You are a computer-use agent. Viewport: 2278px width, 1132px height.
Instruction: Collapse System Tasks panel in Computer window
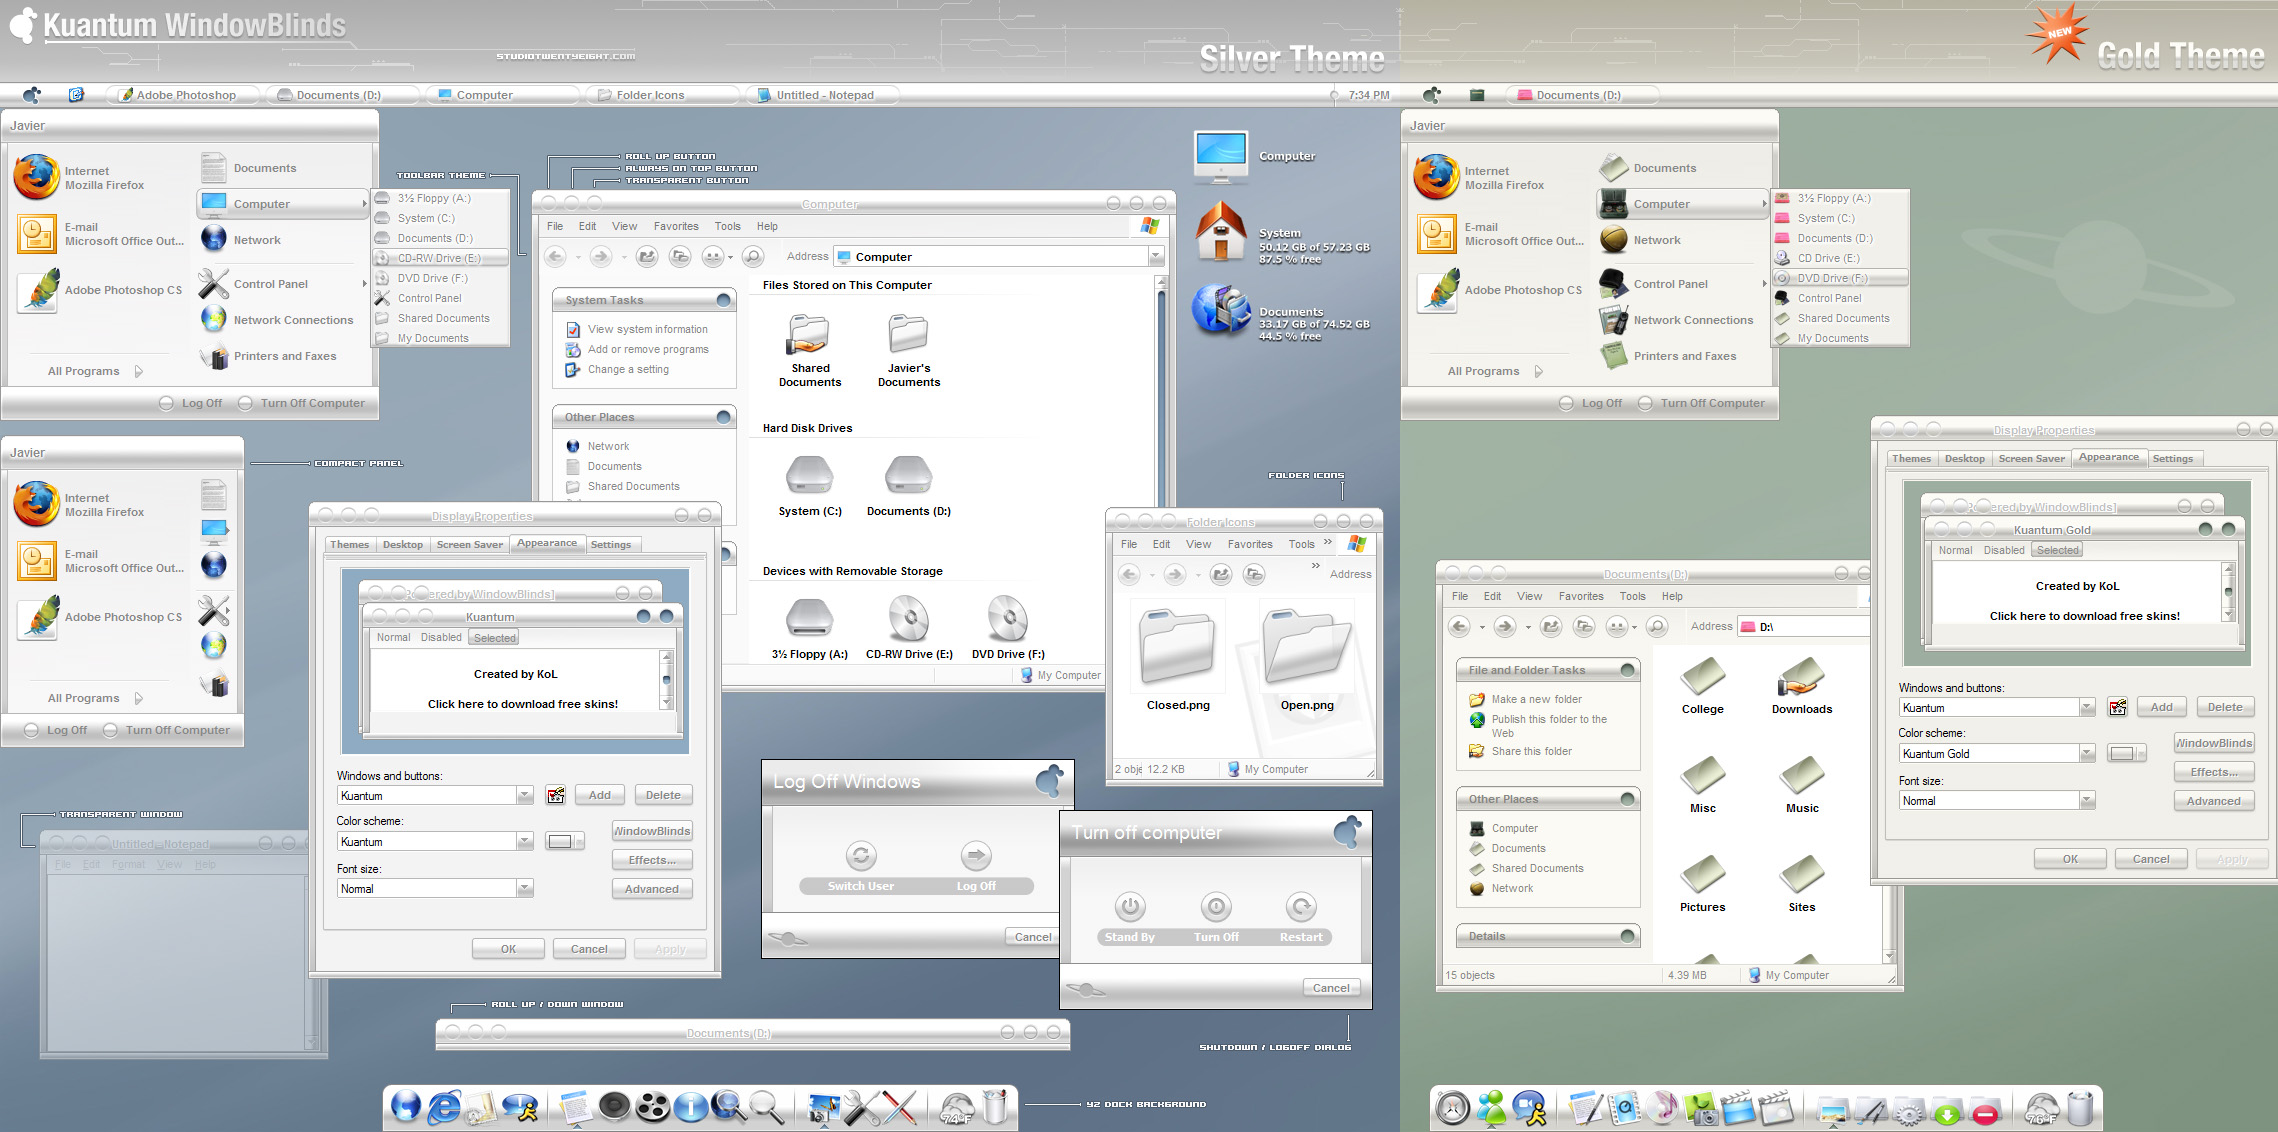[x=724, y=300]
